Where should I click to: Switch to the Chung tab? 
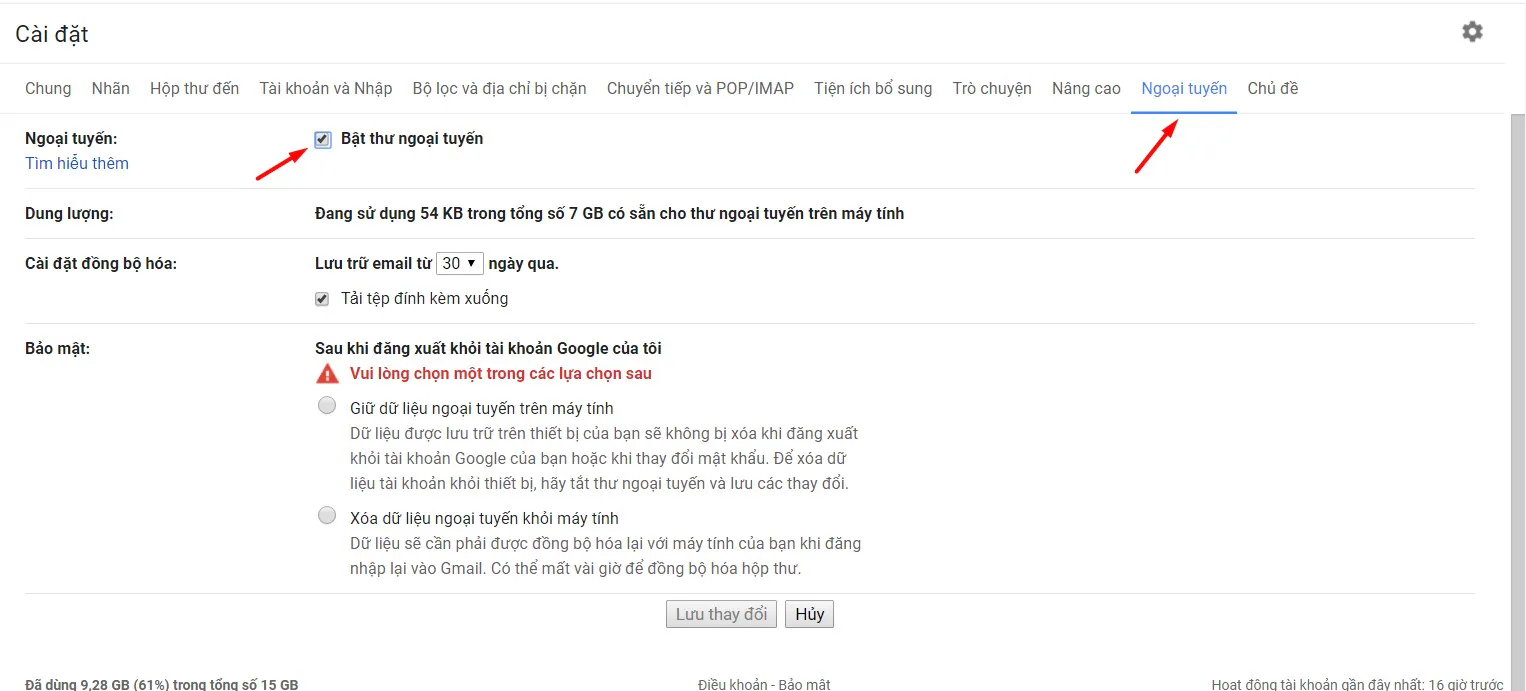coord(48,89)
